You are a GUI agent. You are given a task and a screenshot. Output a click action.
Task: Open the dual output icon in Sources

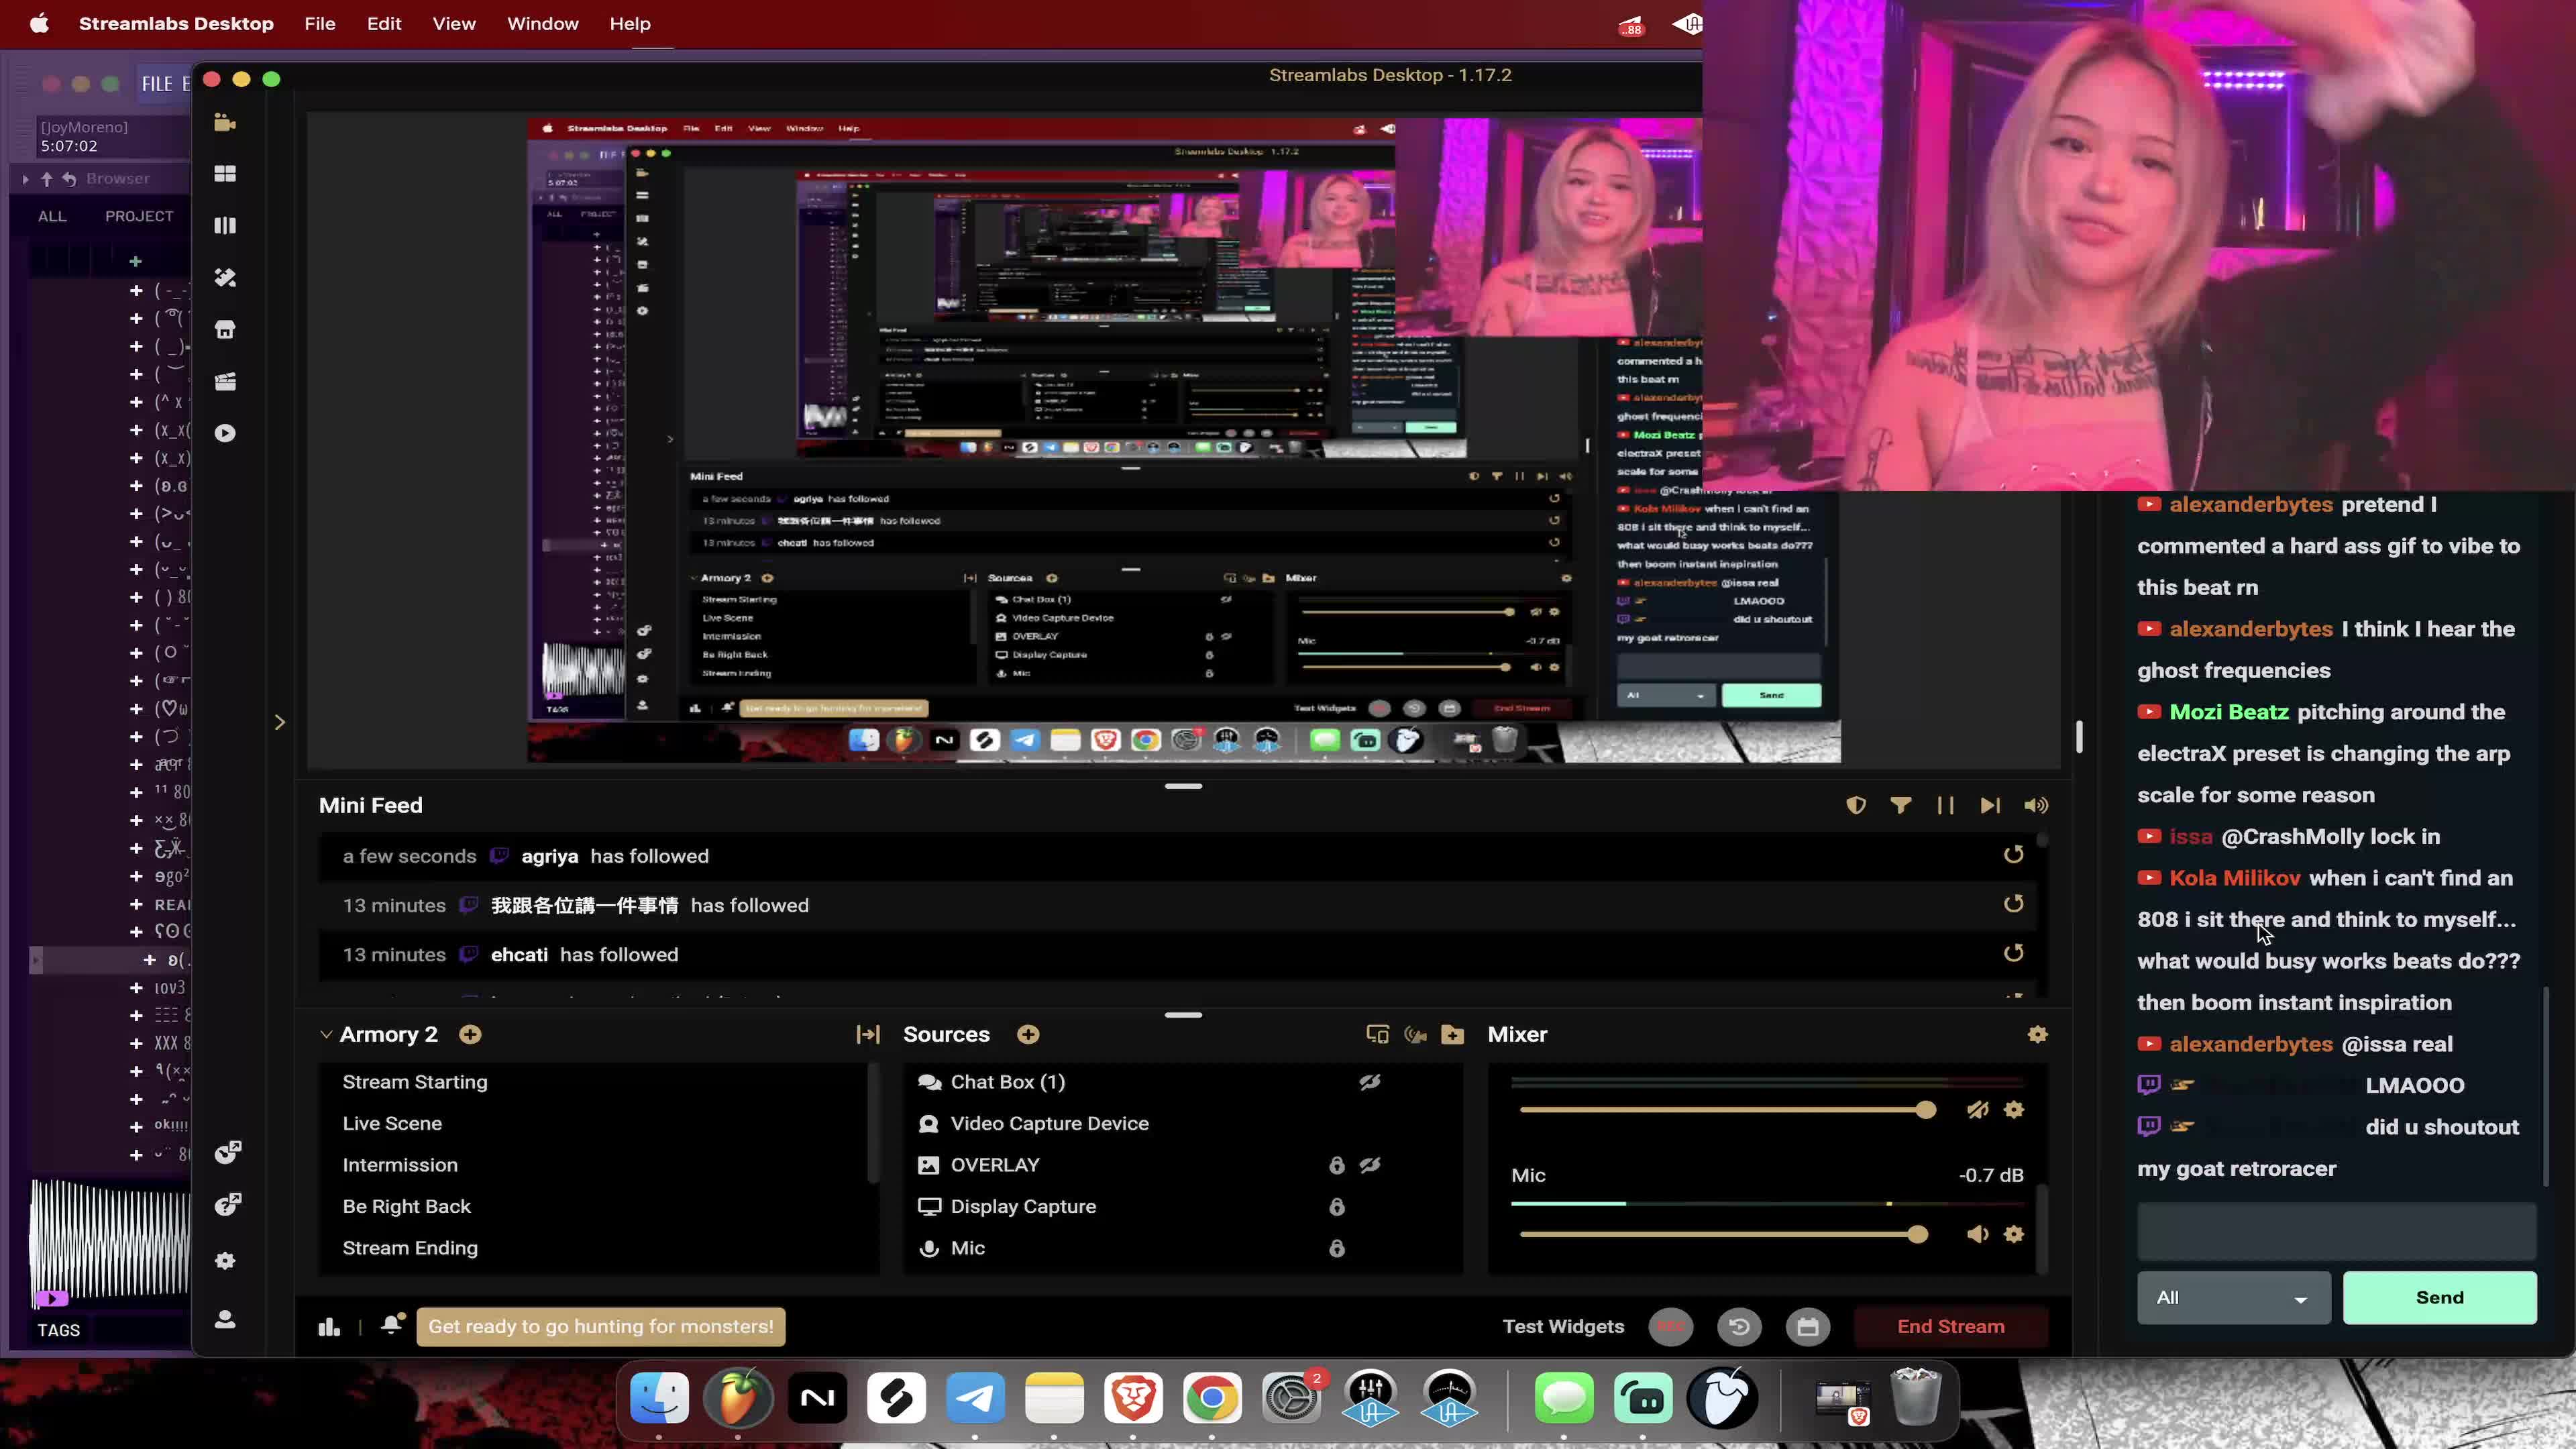pos(1377,1034)
